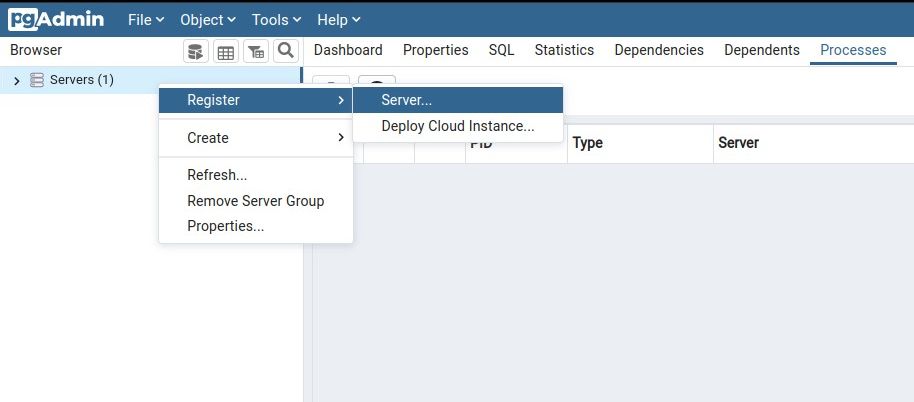Click the View Data table icon

click(226, 51)
